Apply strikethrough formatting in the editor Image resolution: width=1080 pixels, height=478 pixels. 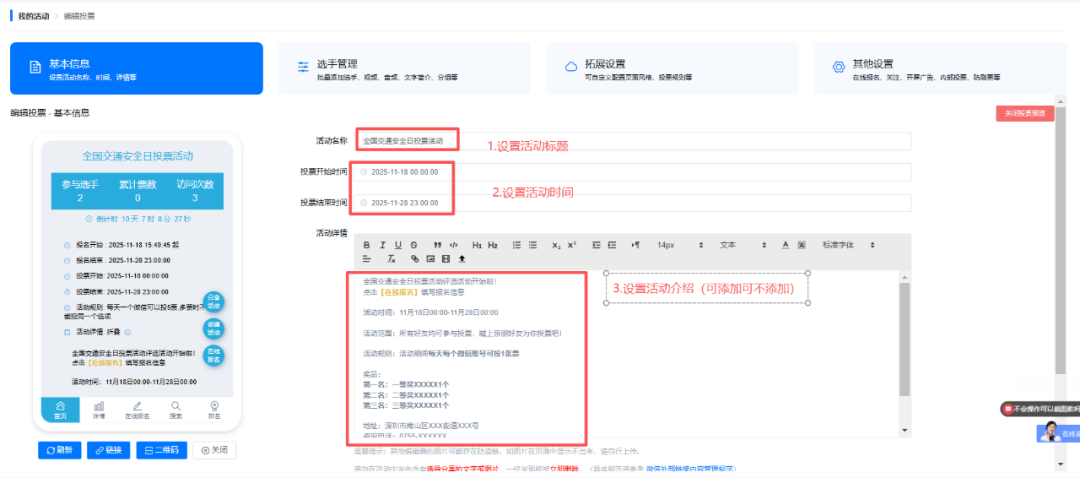413,245
